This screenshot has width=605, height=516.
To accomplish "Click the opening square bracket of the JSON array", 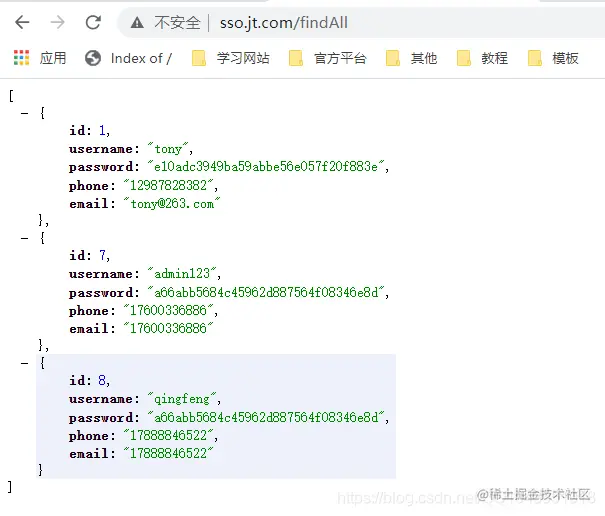I will point(11,95).
